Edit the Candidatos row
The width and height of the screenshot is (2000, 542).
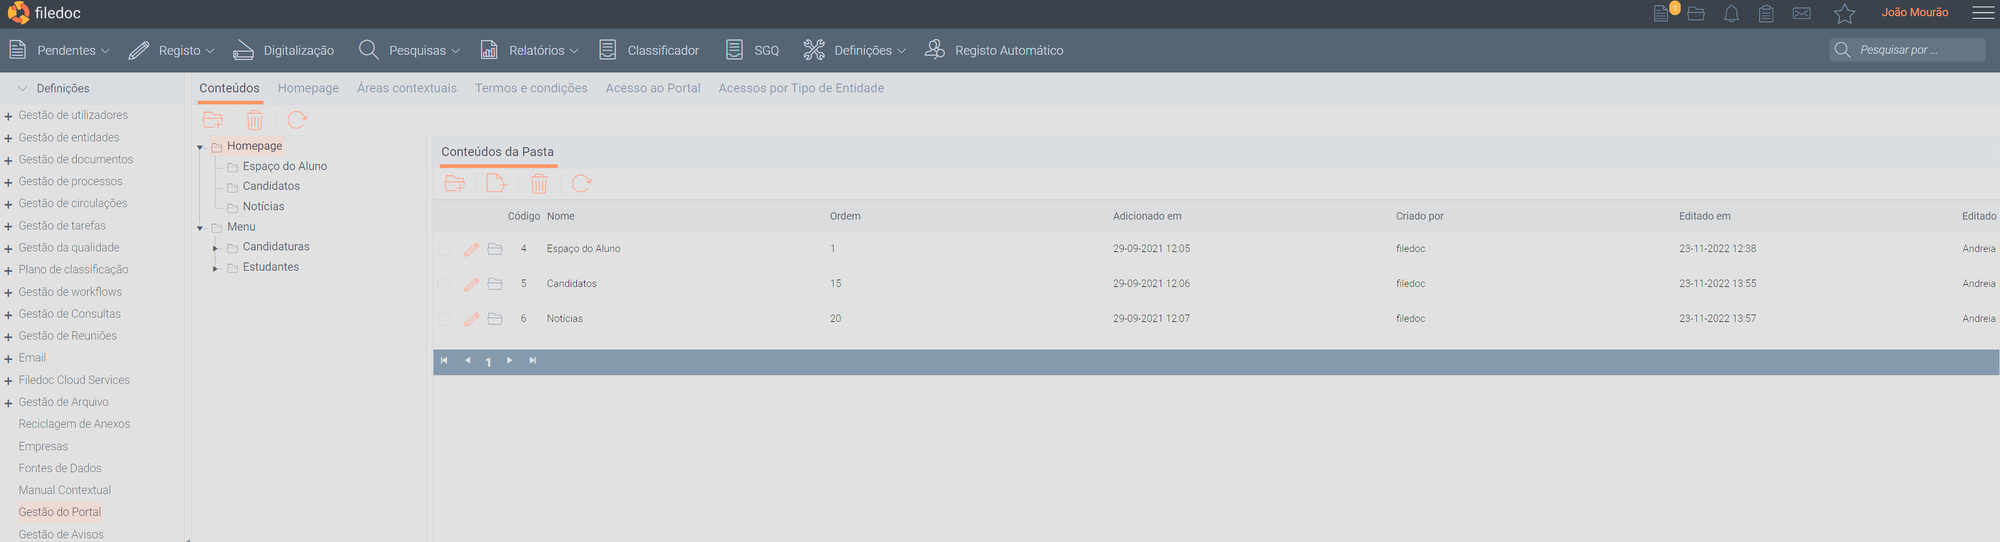point(472,284)
